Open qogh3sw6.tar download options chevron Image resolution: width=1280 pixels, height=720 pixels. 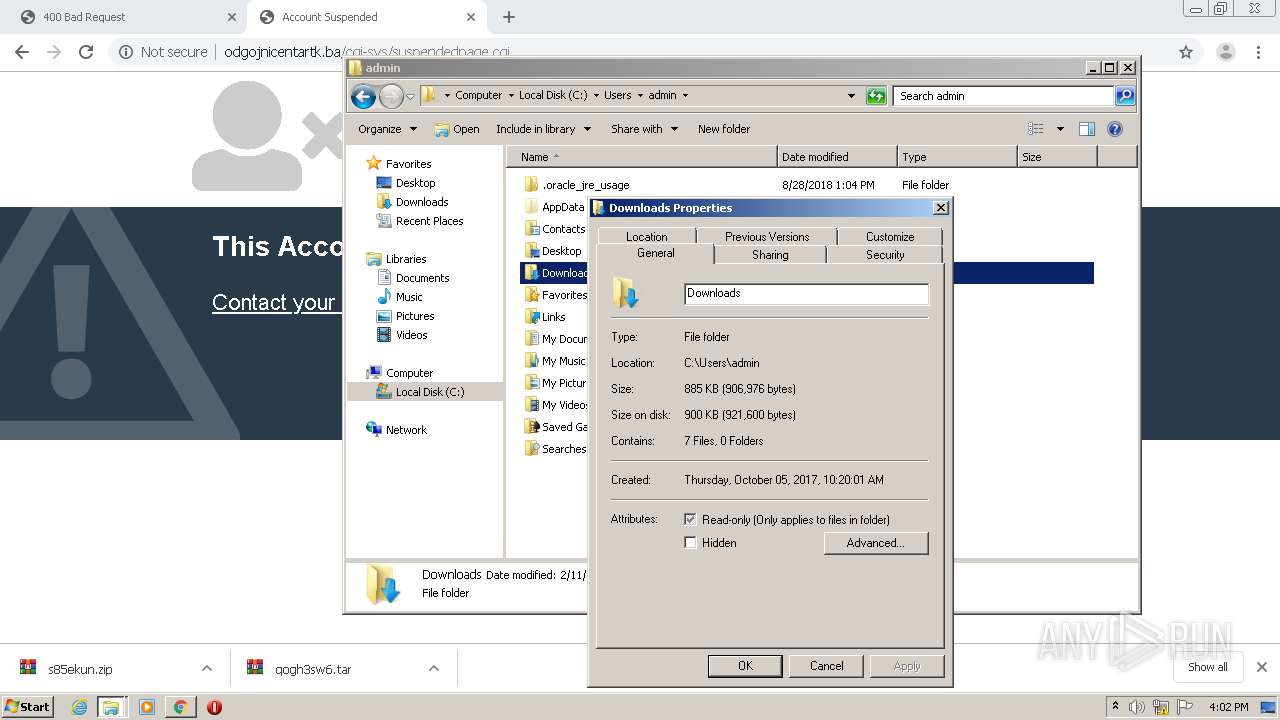click(x=434, y=669)
